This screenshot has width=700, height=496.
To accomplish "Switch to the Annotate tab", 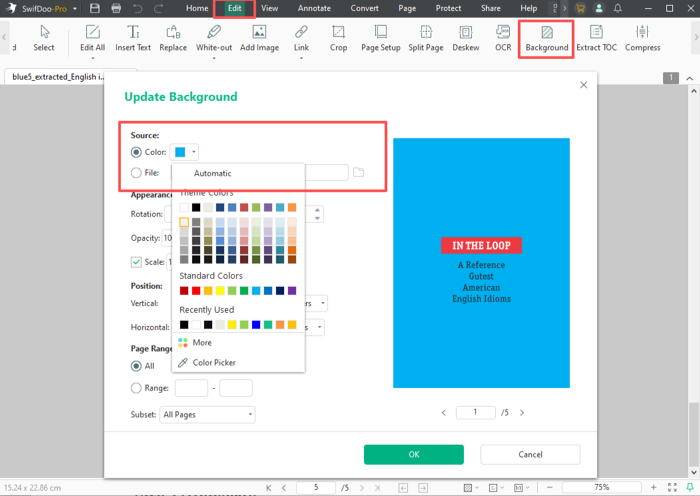I will [314, 8].
